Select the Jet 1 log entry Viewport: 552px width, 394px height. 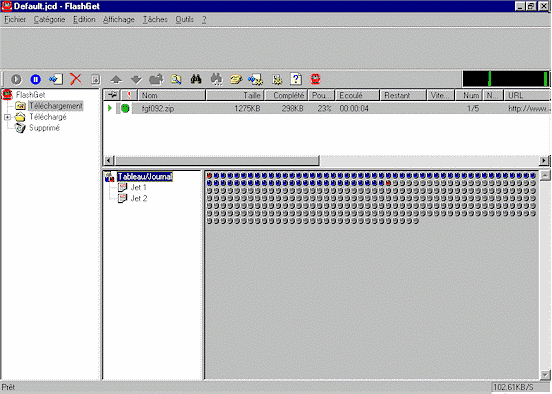(138, 187)
